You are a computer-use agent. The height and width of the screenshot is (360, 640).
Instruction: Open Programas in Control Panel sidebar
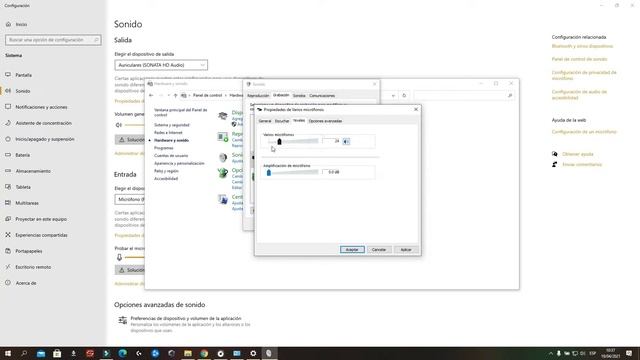tap(164, 148)
